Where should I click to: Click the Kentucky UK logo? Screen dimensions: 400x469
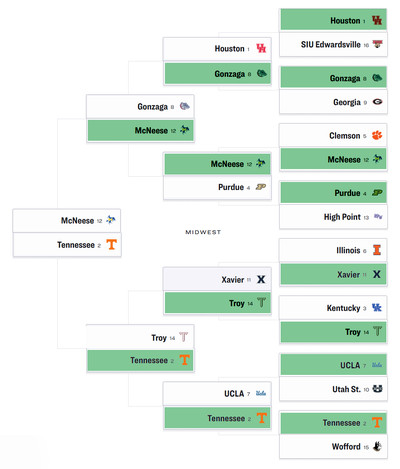(x=377, y=307)
